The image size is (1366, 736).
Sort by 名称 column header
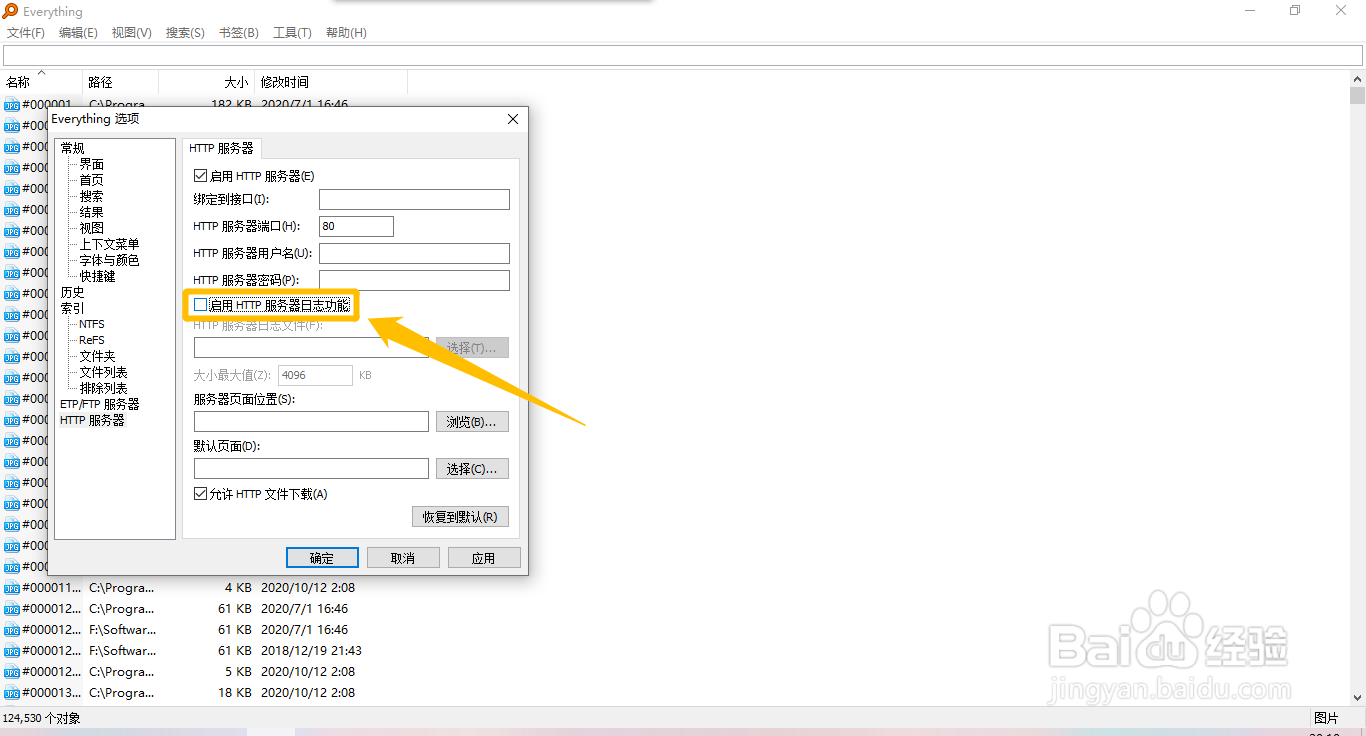[x=42, y=82]
